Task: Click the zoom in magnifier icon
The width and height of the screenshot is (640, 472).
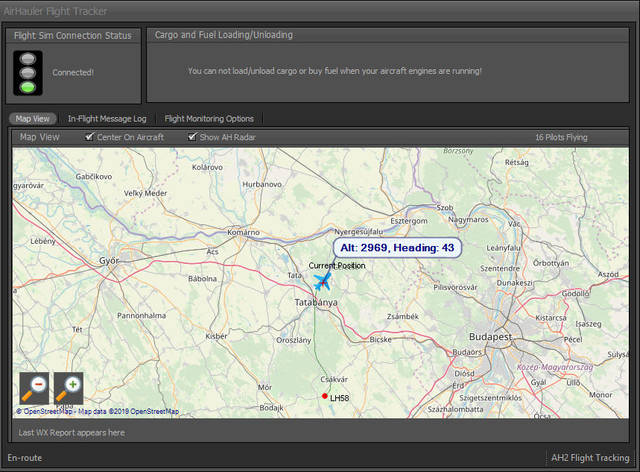Action: click(x=69, y=388)
